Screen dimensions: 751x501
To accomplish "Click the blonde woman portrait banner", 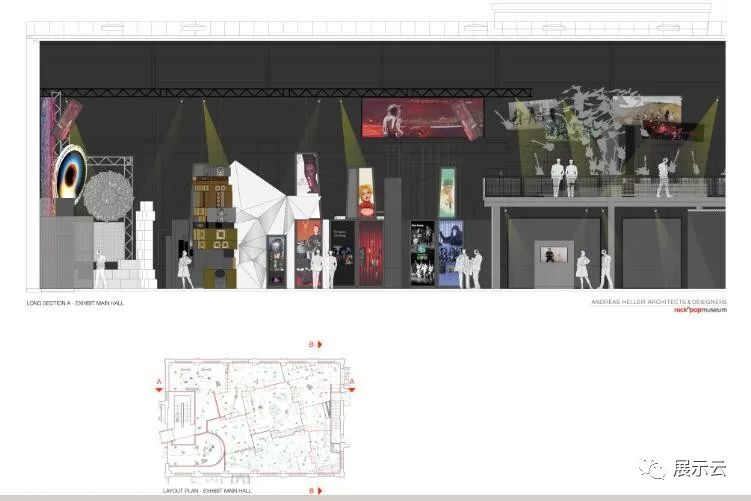I will (x=368, y=192).
